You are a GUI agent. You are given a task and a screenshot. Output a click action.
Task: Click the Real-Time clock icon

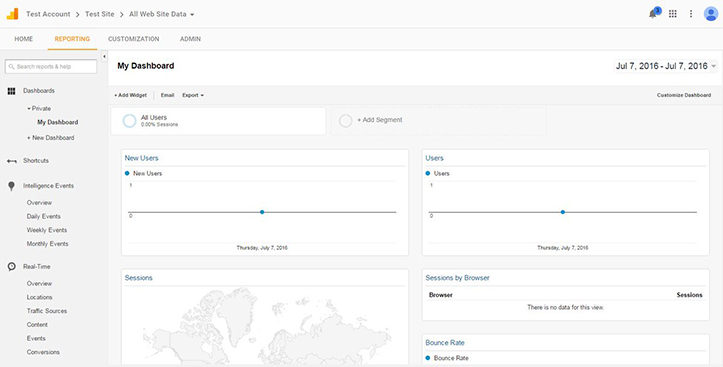pos(12,266)
